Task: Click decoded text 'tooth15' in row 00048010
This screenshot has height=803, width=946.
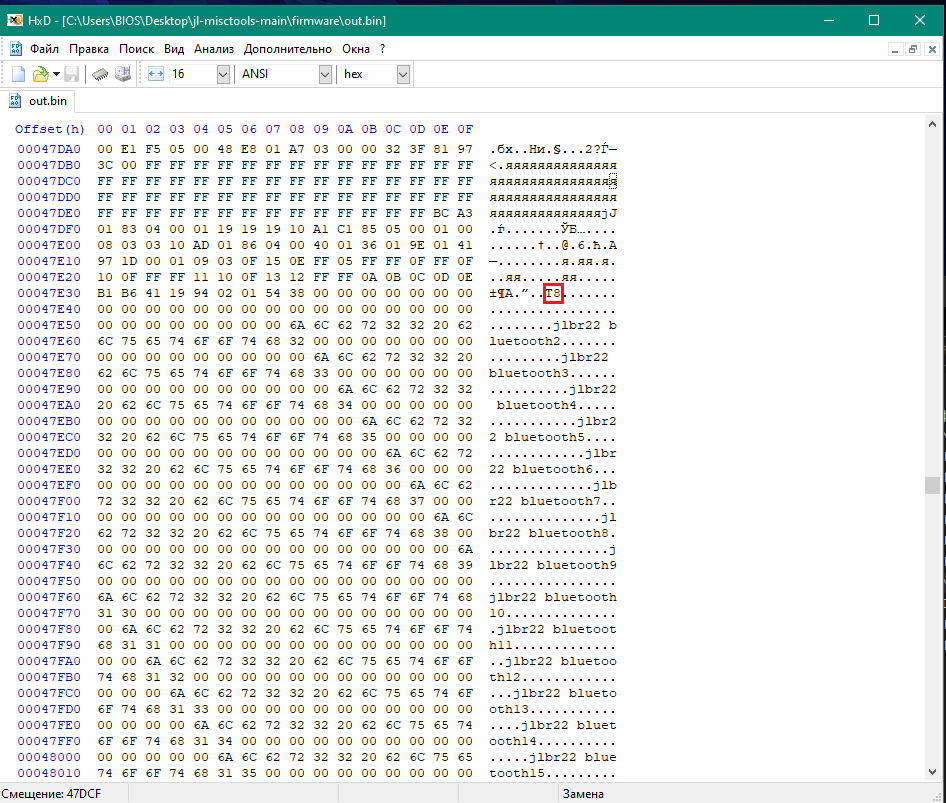Action: pyautogui.click(x=517, y=773)
